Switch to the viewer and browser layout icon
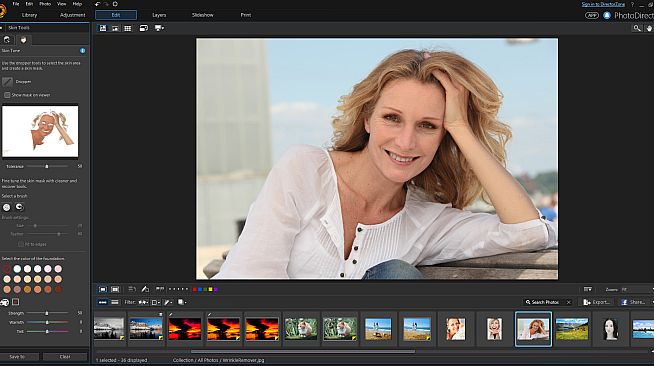Screen dimensions: 654x366 (x=115, y=28)
